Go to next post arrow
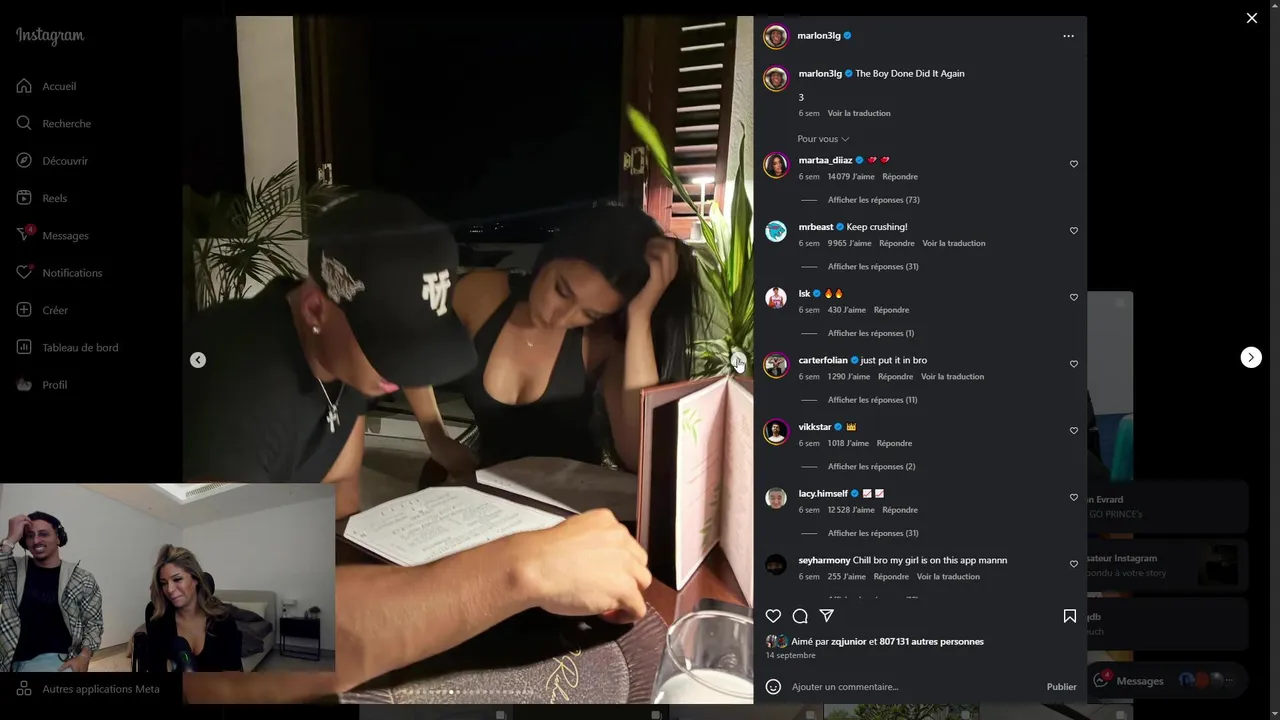This screenshot has height=720, width=1280. tap(1251, 357)
